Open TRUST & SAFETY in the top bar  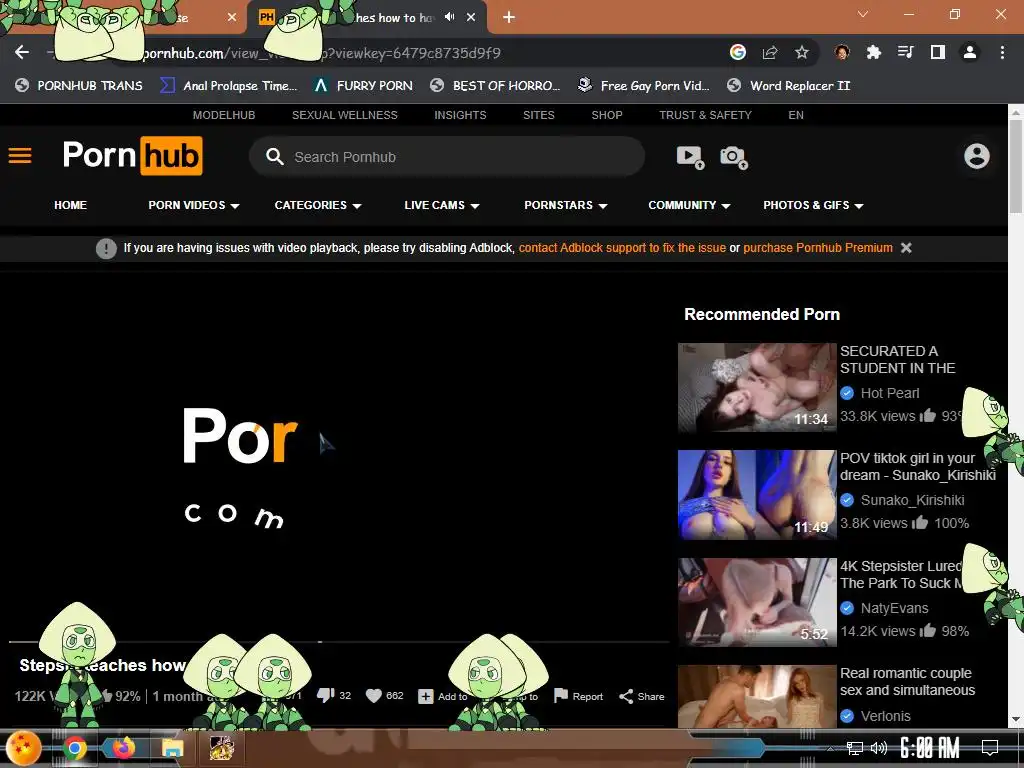coord(705,115)
